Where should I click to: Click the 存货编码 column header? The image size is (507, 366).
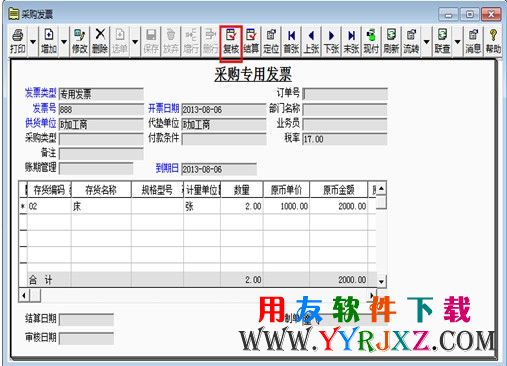[x=49, y=190]
